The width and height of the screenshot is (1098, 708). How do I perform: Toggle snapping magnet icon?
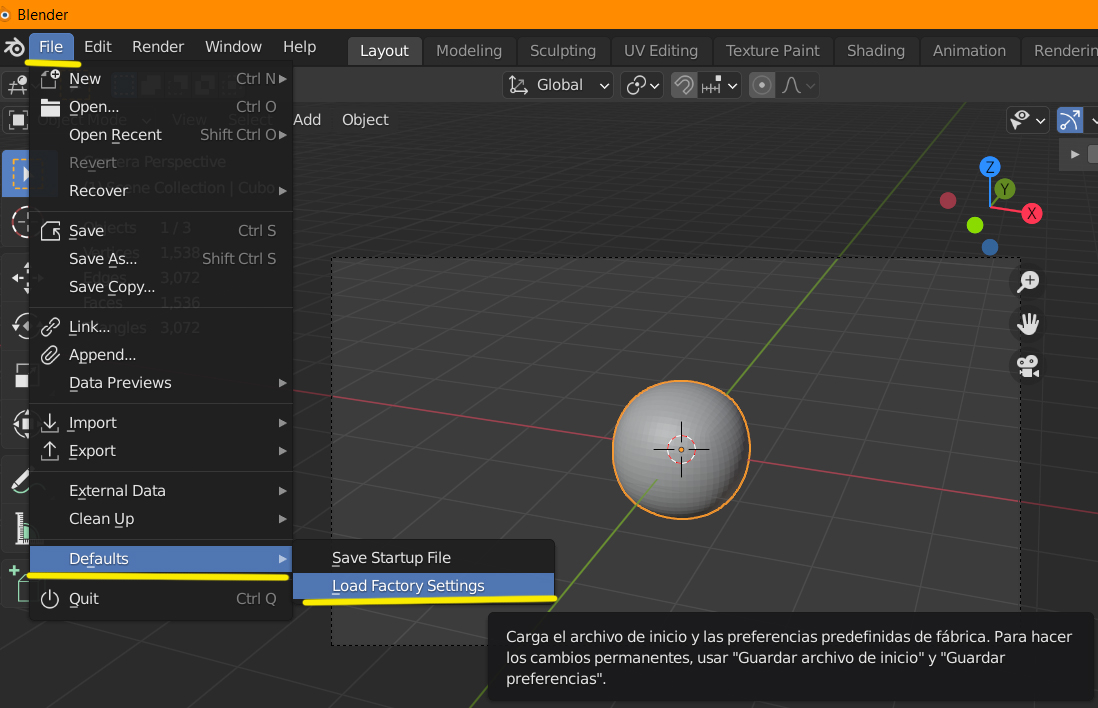684,85
